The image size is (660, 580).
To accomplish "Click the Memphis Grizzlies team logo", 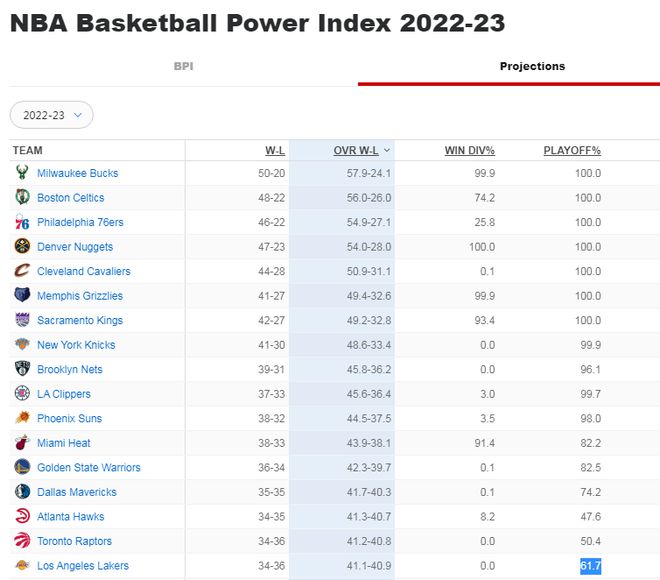I will click(22, 295).
